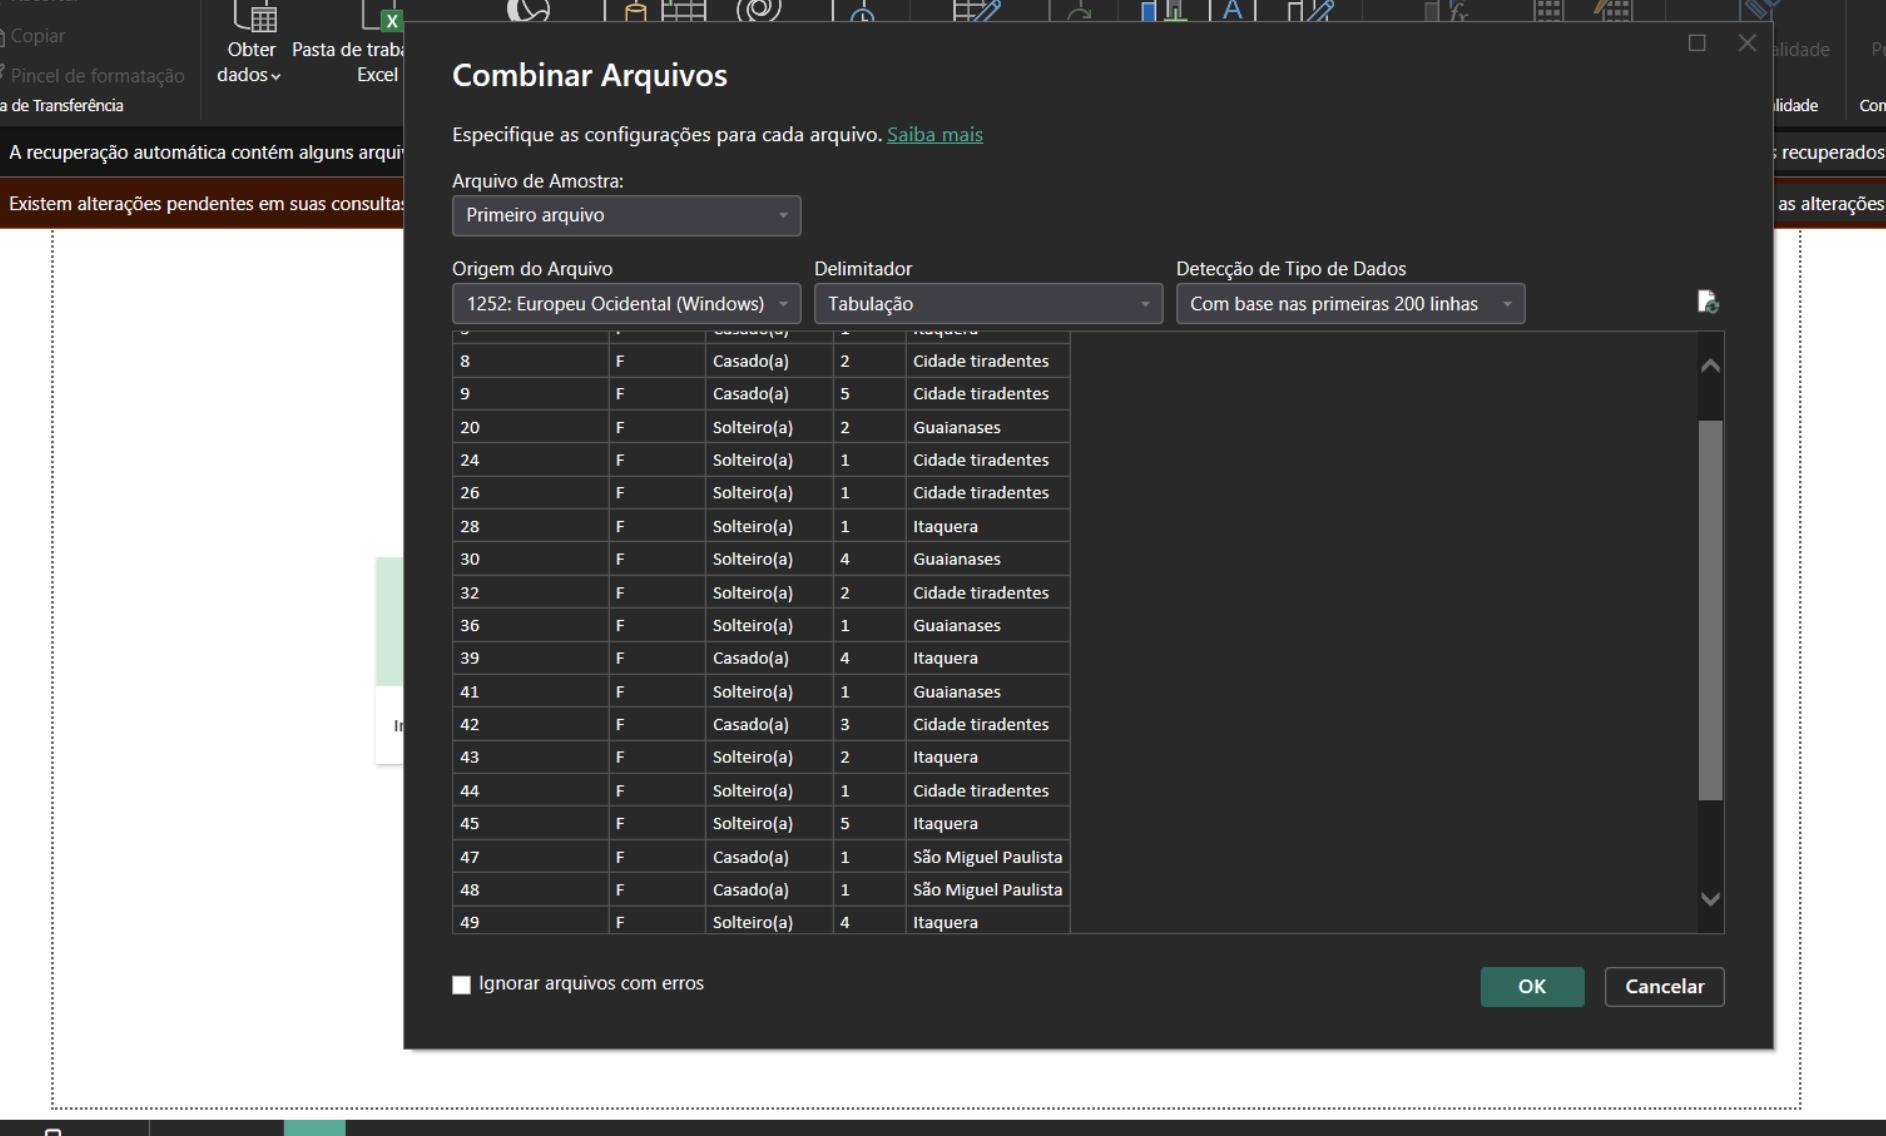Select Itaquera in row 43

coord(987,757)
